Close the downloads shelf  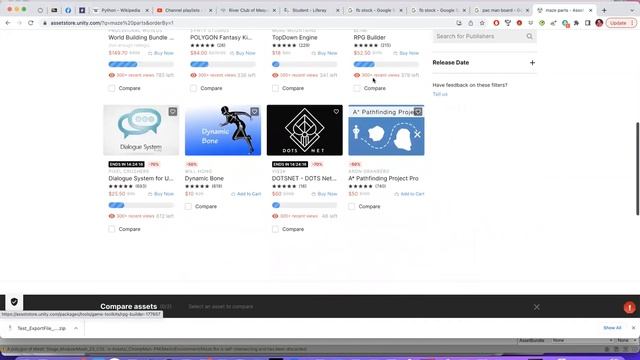(633, 328)
